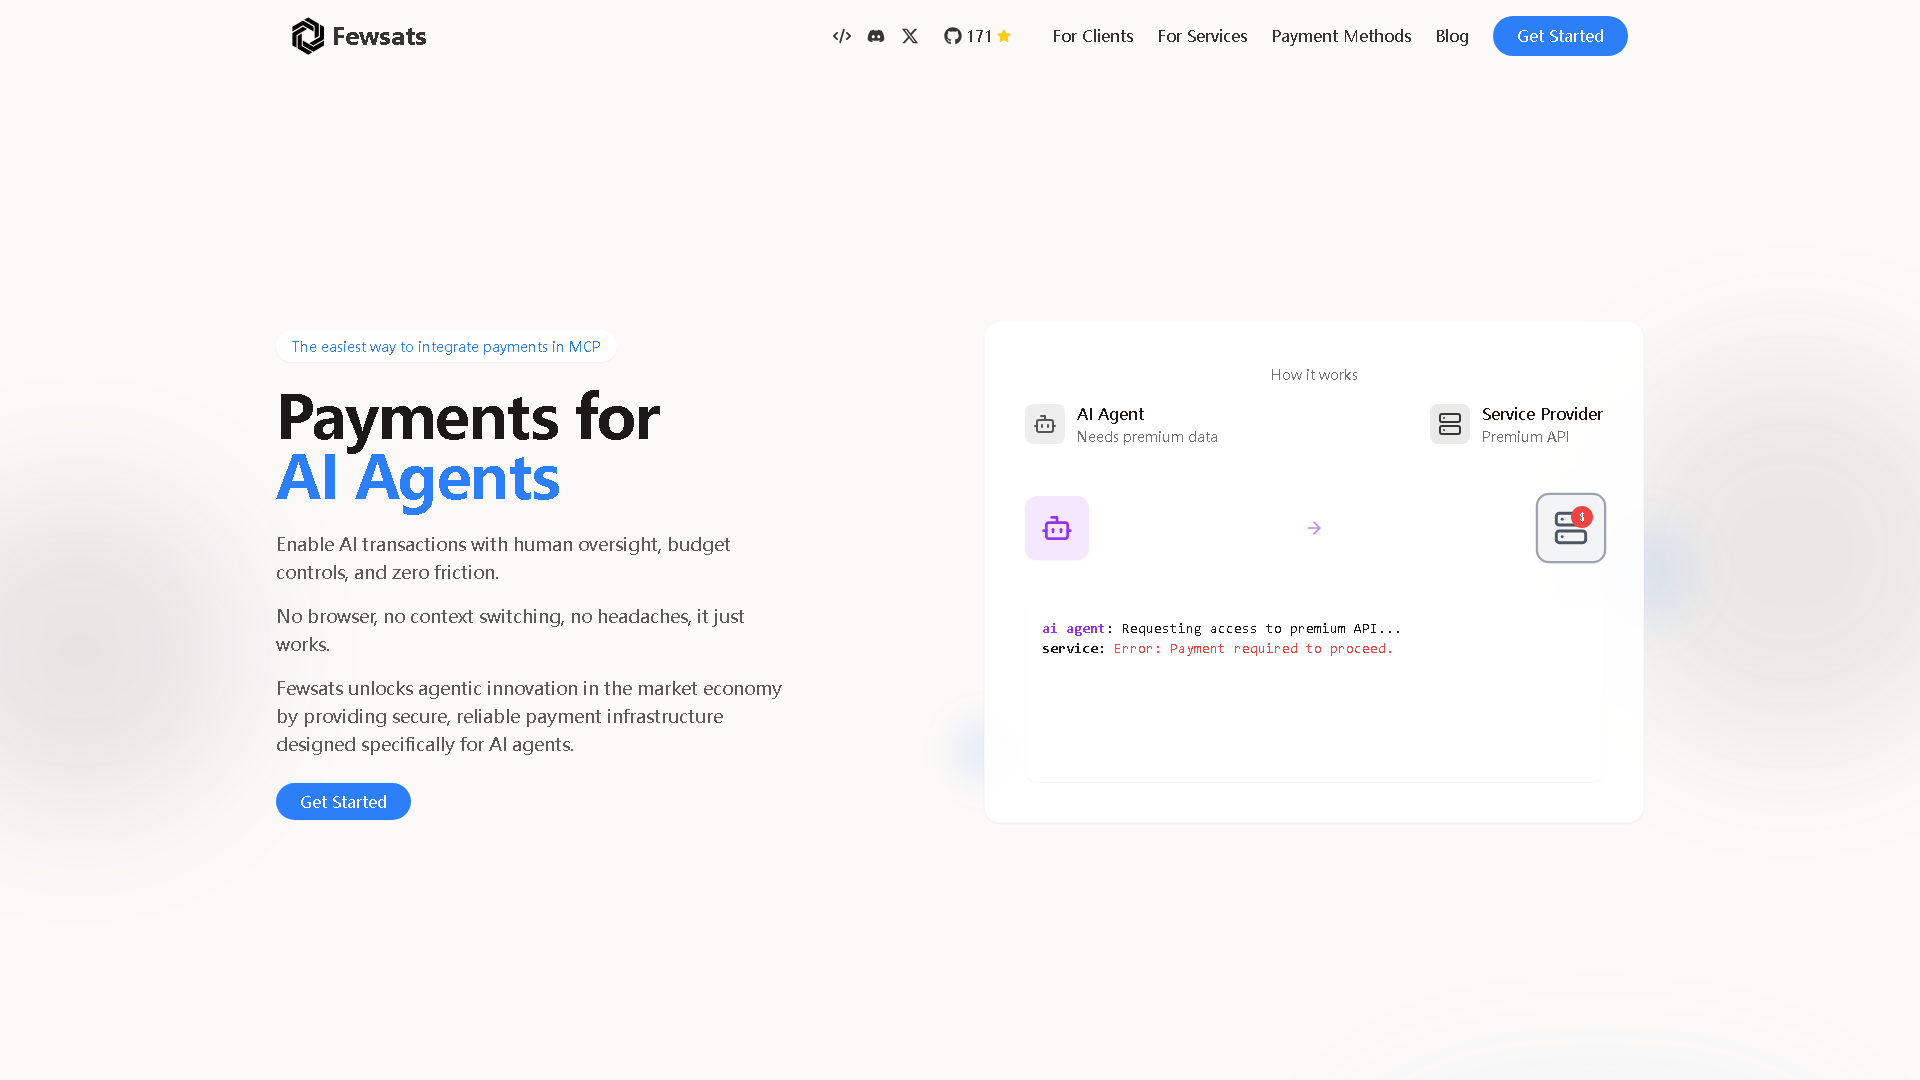Select Payment Methods in the navigation
The image size is (1920, 1080).
(1341, 36)
